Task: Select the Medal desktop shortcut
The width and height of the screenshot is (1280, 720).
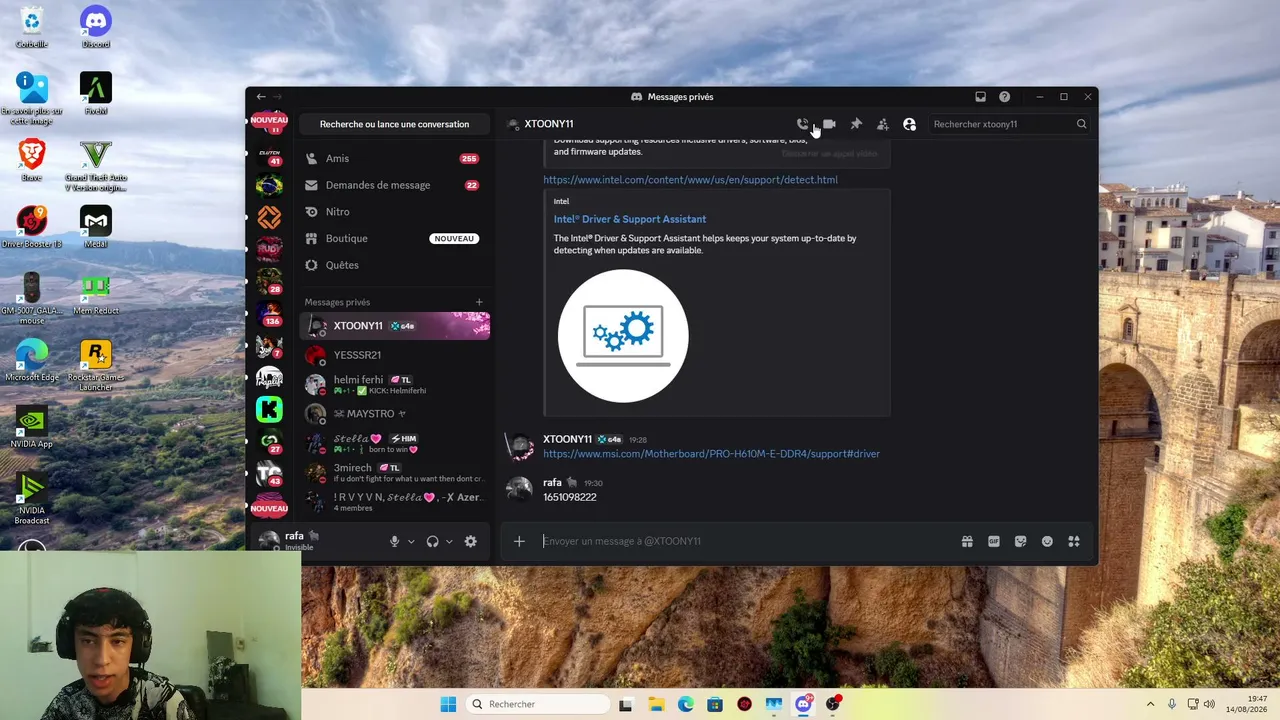Action: (x=96, y=227)
